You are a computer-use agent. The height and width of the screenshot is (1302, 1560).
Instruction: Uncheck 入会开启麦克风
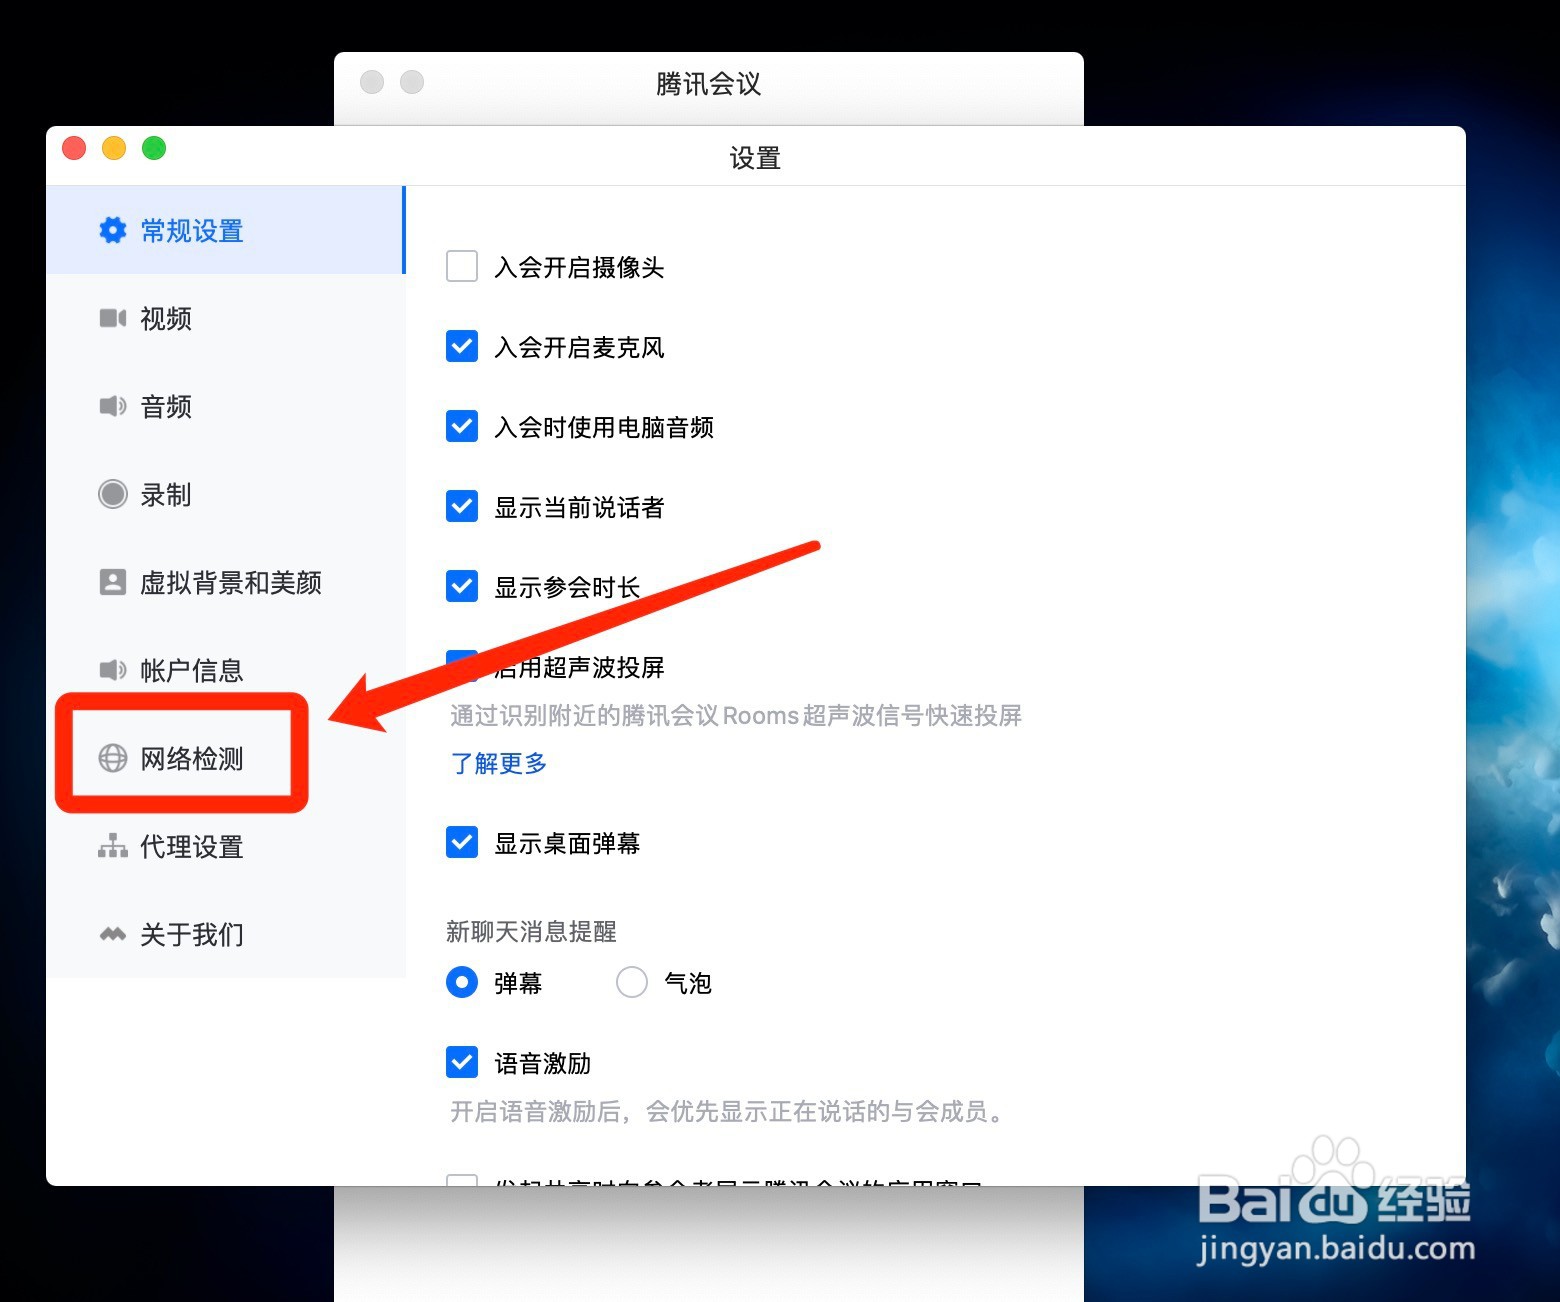click(x=462, y=347)
